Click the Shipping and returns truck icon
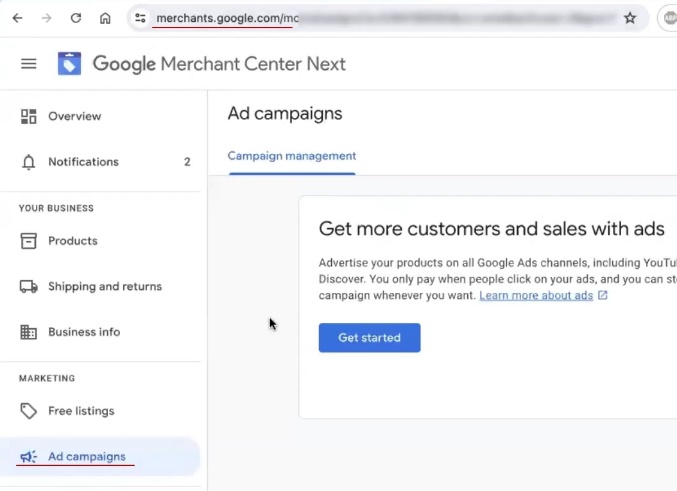The height and width of the screenshot is (491, 677). point(29,287)
